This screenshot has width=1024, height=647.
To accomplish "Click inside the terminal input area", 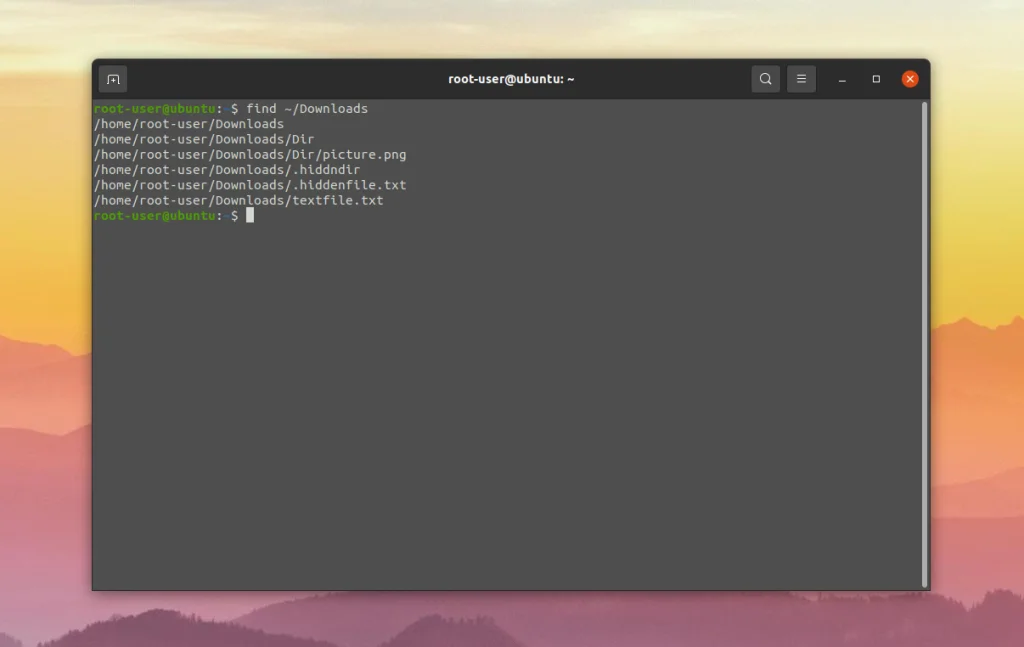I will tap(500, 350).
